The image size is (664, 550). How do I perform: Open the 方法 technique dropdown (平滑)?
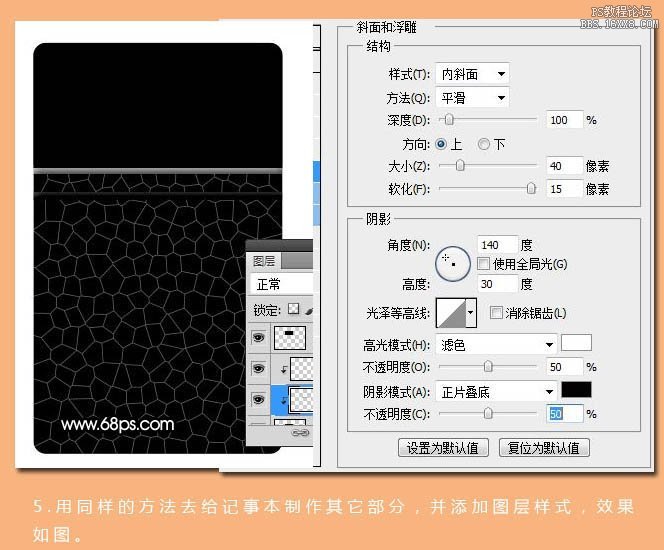(472, 98)
